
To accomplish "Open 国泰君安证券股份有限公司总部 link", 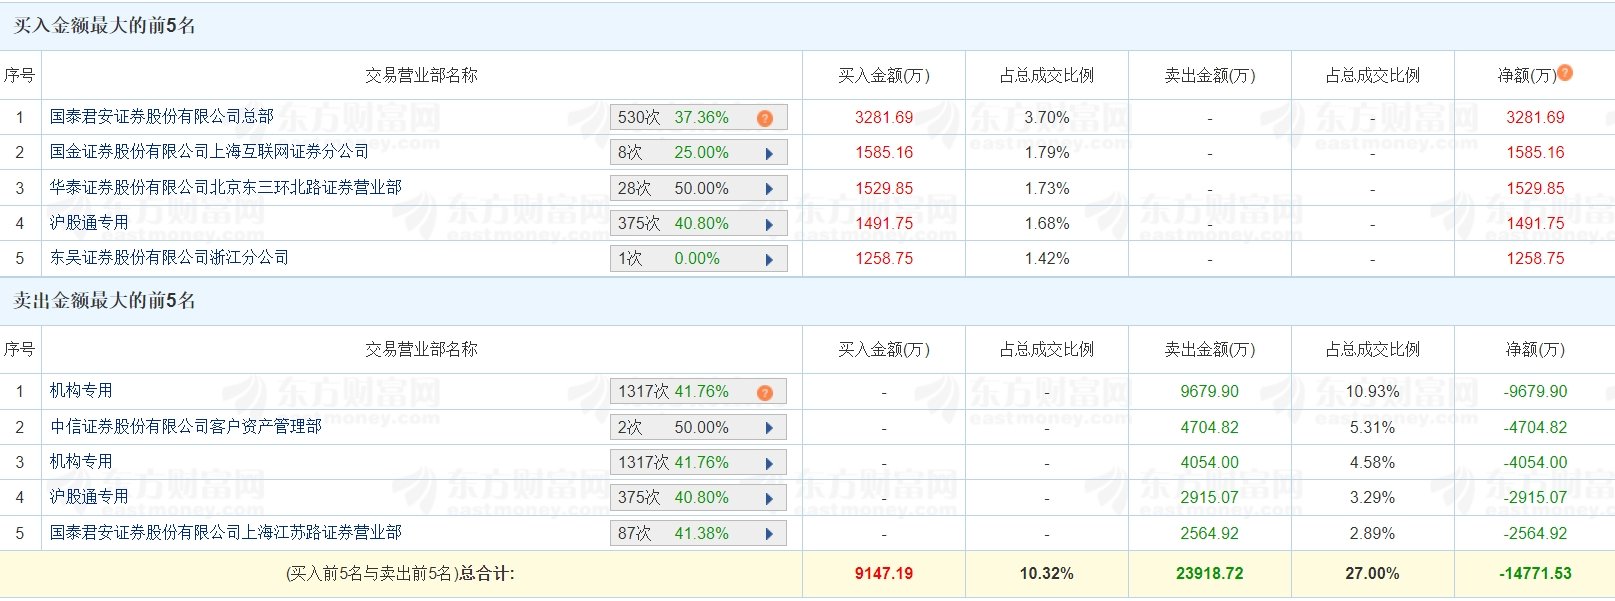I will click(x=162, y=117).
